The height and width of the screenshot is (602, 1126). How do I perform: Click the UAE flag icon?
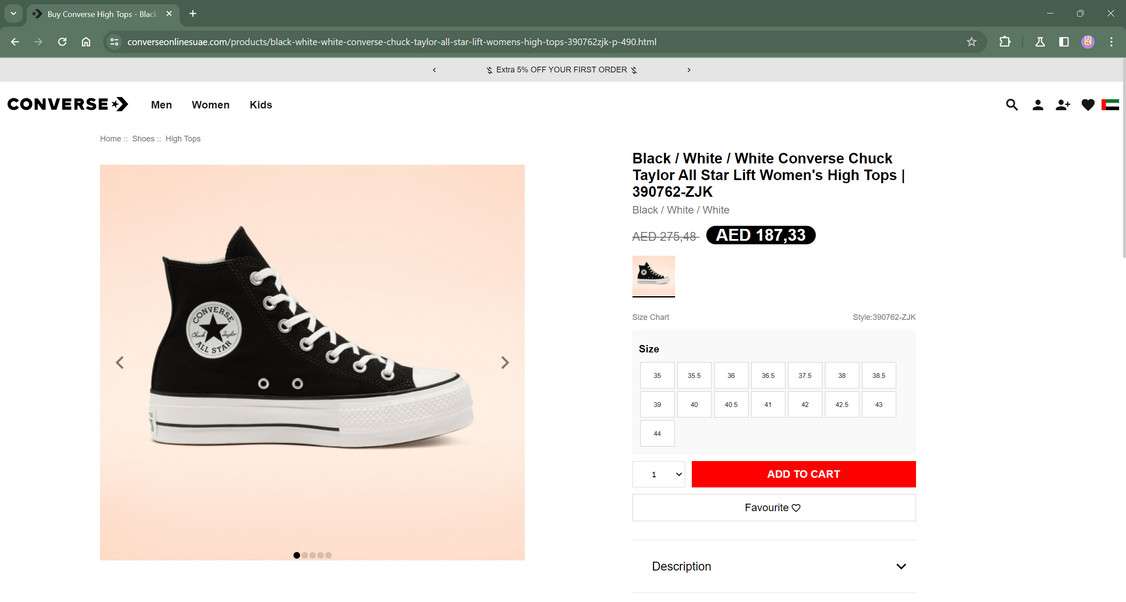(x=1110, y=105)
